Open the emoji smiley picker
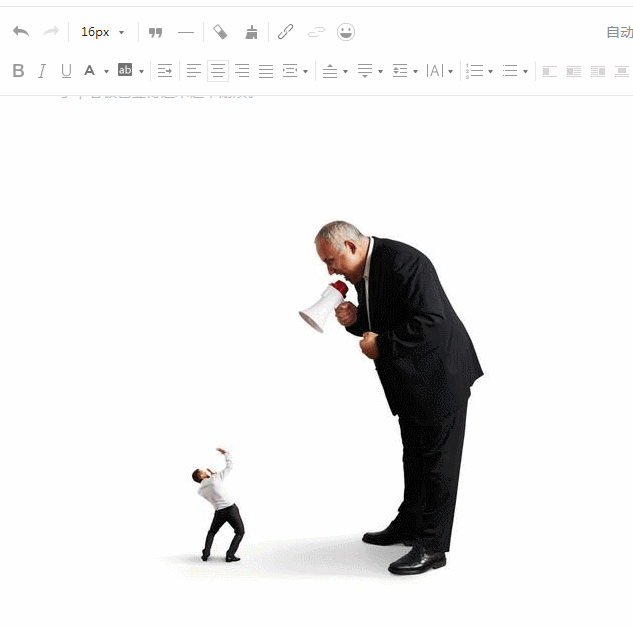The height and width of the screenshot is (626, 633). pyautogui.click(x=346, y=32)
